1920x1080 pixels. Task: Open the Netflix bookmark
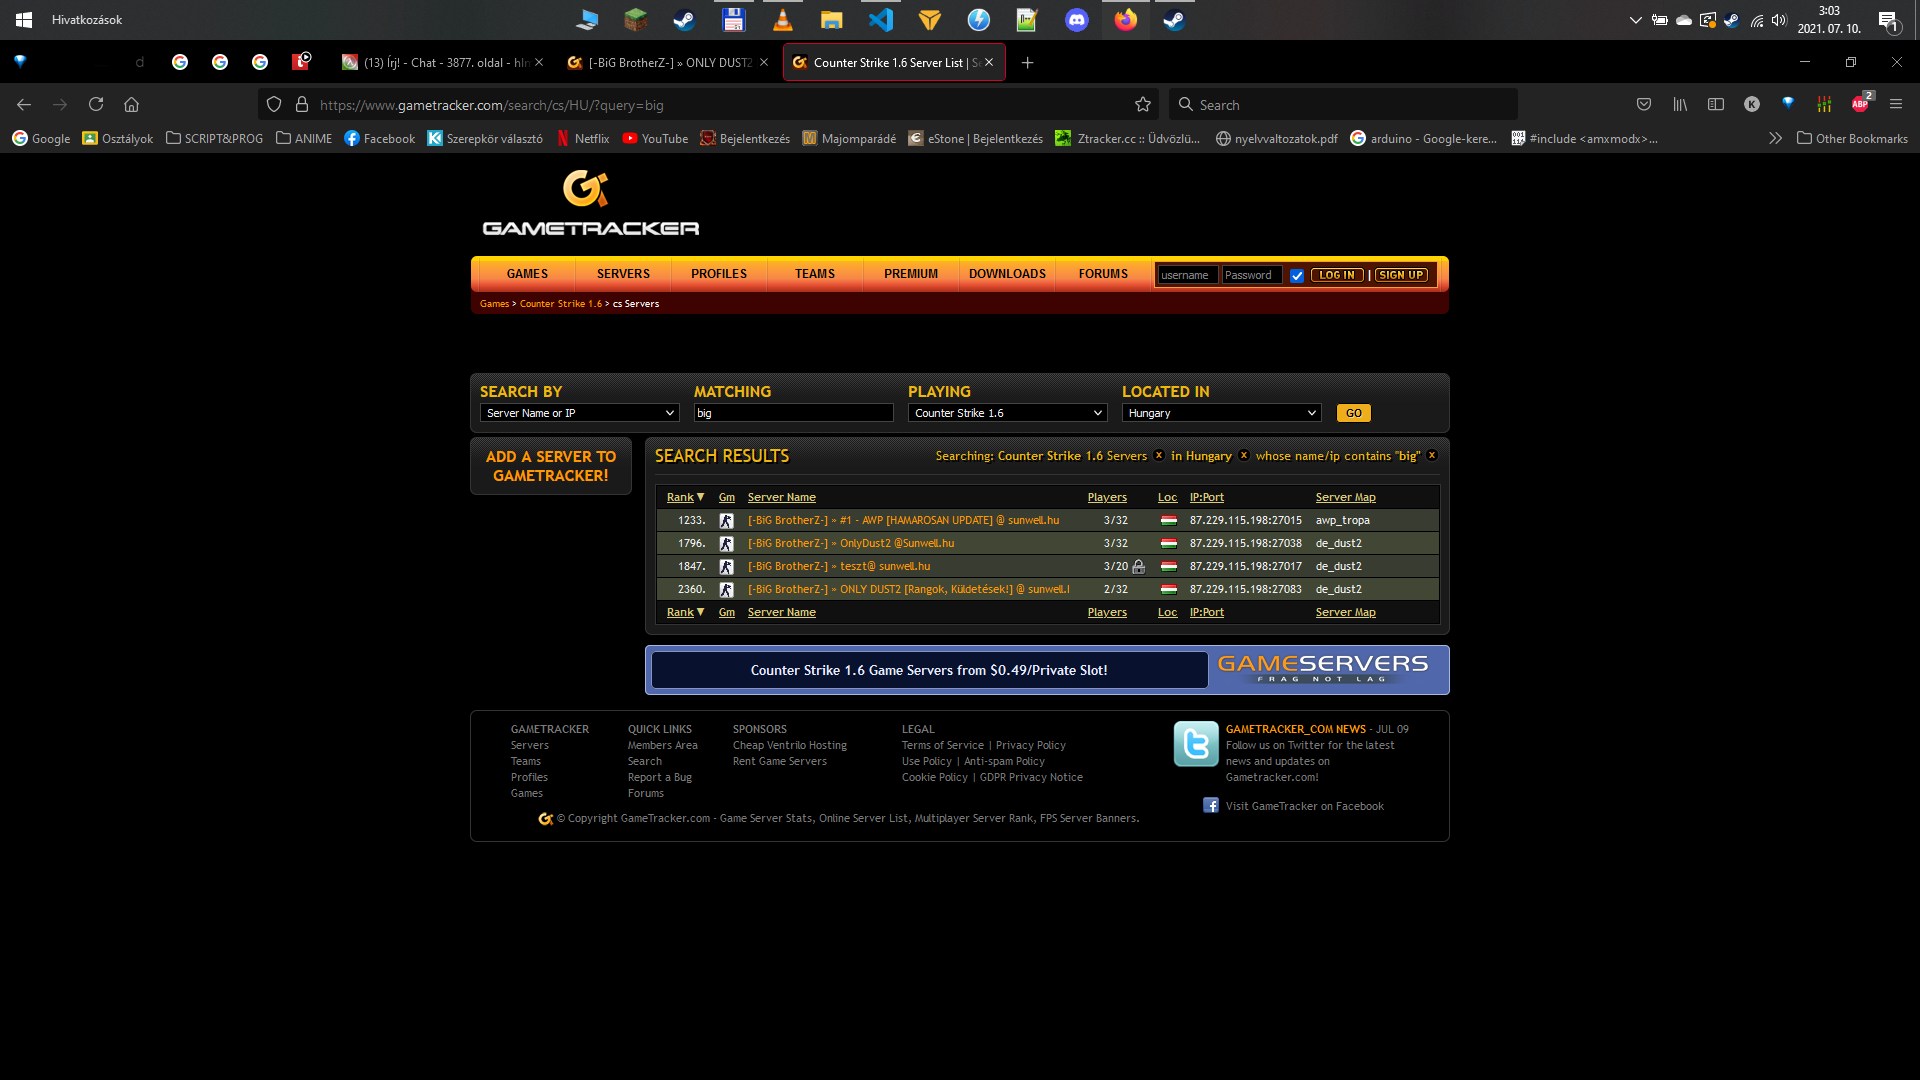click(582, 138)
